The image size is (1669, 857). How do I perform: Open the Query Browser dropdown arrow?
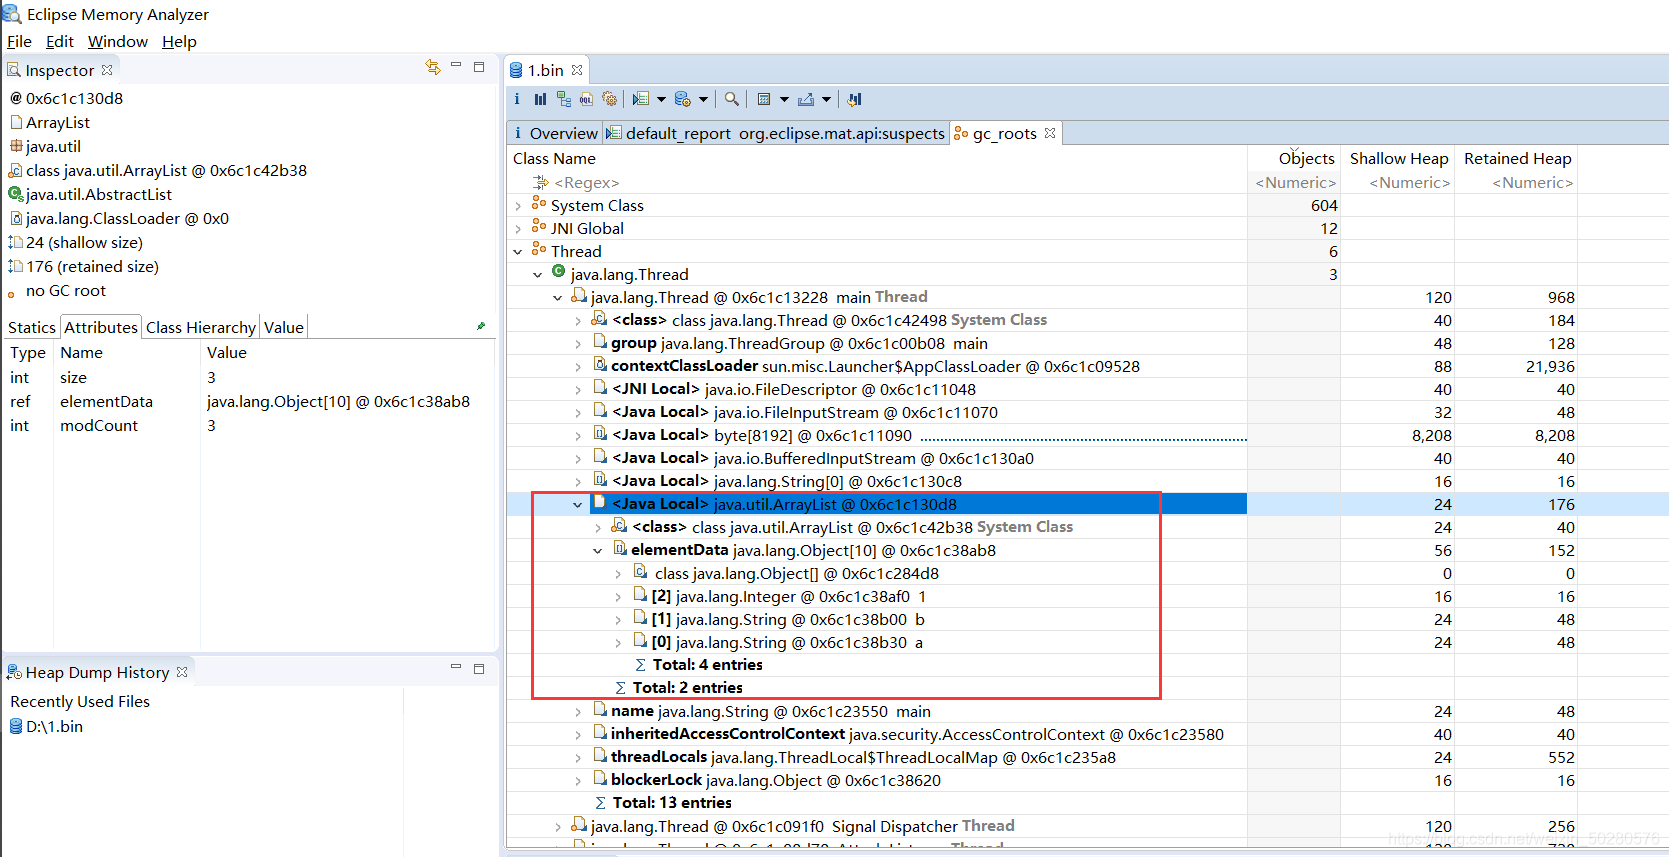click(703, 99)
